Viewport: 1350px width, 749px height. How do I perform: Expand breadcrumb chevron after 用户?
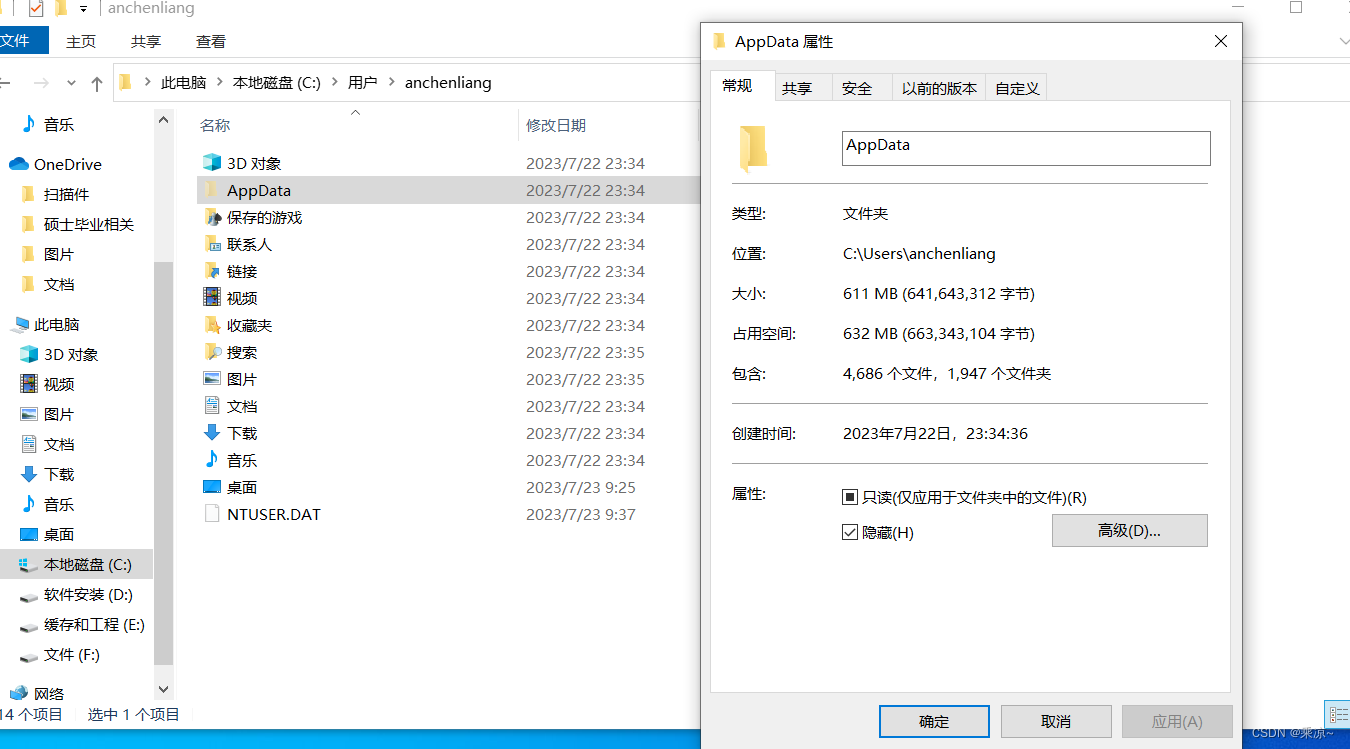coord(391,83)
